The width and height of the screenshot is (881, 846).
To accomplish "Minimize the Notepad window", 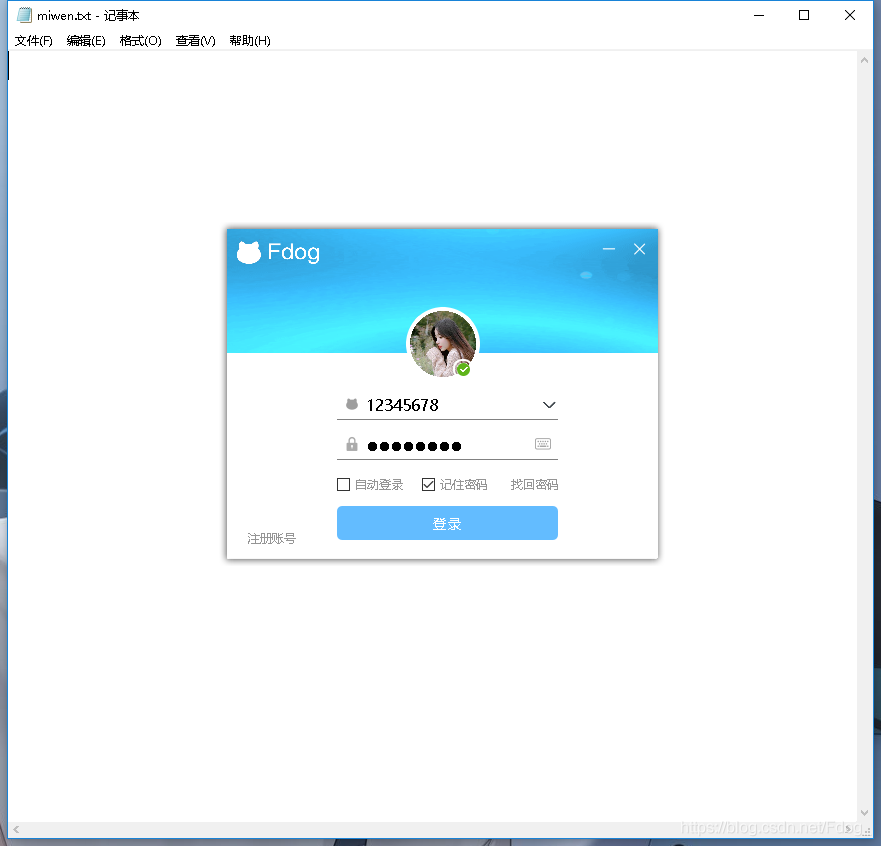I will [759, 15].
